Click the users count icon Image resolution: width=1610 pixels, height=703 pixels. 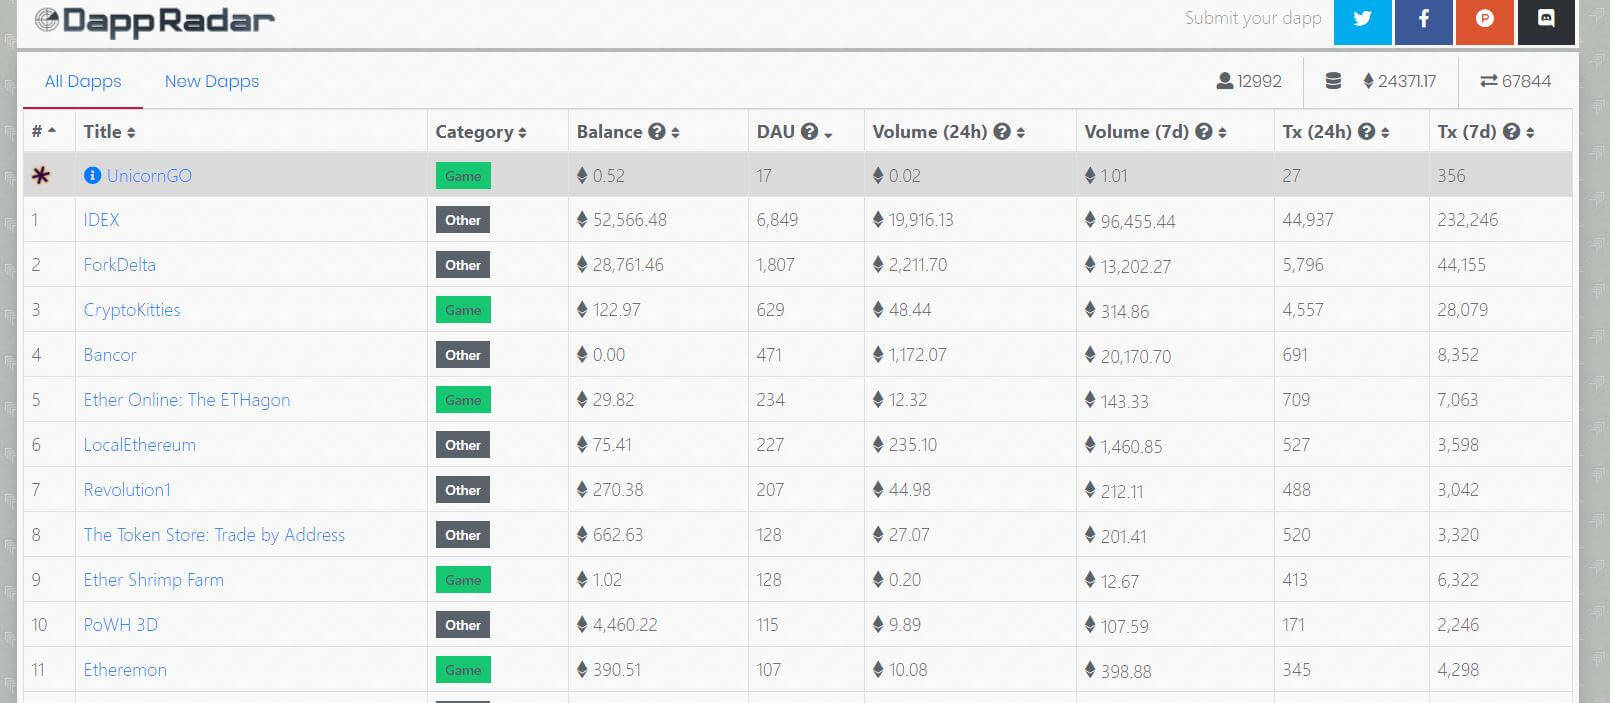point(1224,81)
